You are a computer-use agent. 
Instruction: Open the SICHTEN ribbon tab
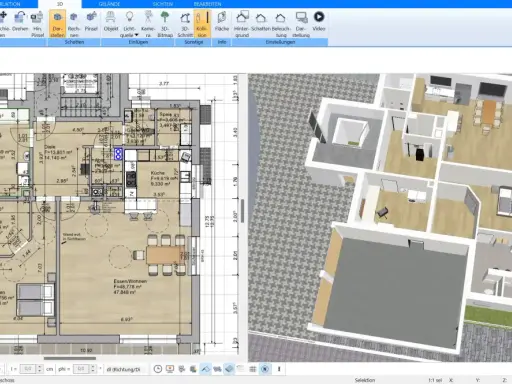point(163,4)
